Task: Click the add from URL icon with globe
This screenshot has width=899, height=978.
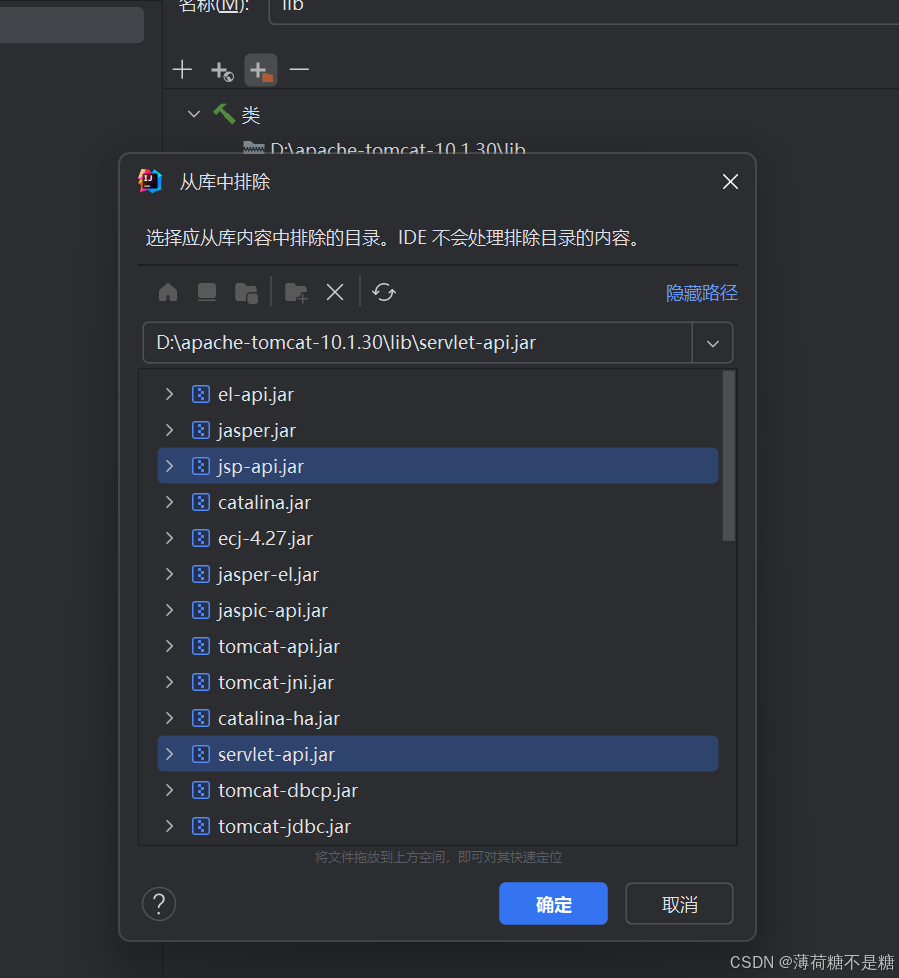Action: tap(221, 70)
